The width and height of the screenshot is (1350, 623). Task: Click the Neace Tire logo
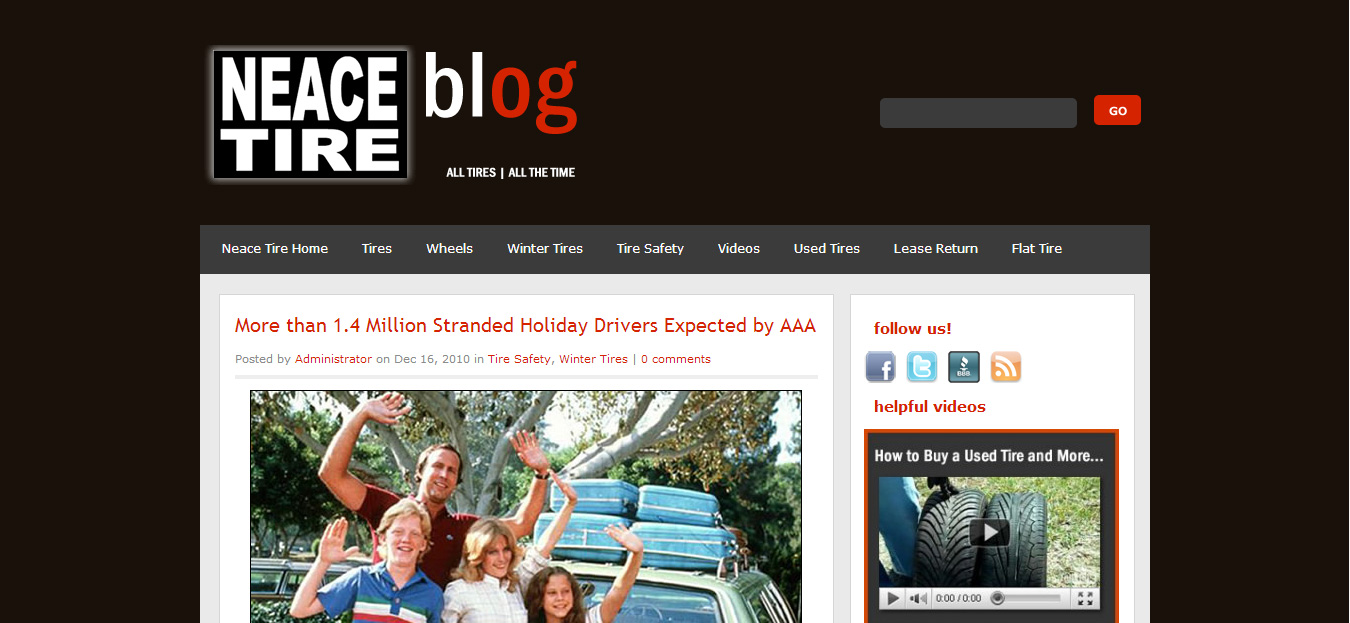click(310, 114)
